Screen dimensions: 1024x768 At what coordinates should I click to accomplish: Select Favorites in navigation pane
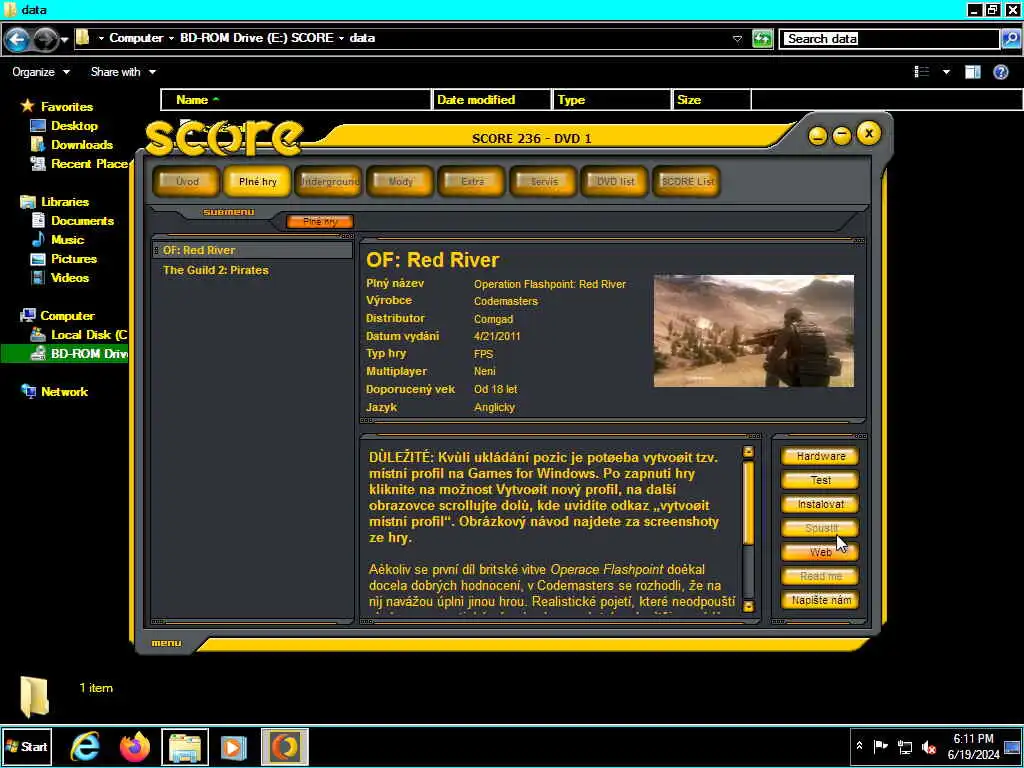coord(67,106)
